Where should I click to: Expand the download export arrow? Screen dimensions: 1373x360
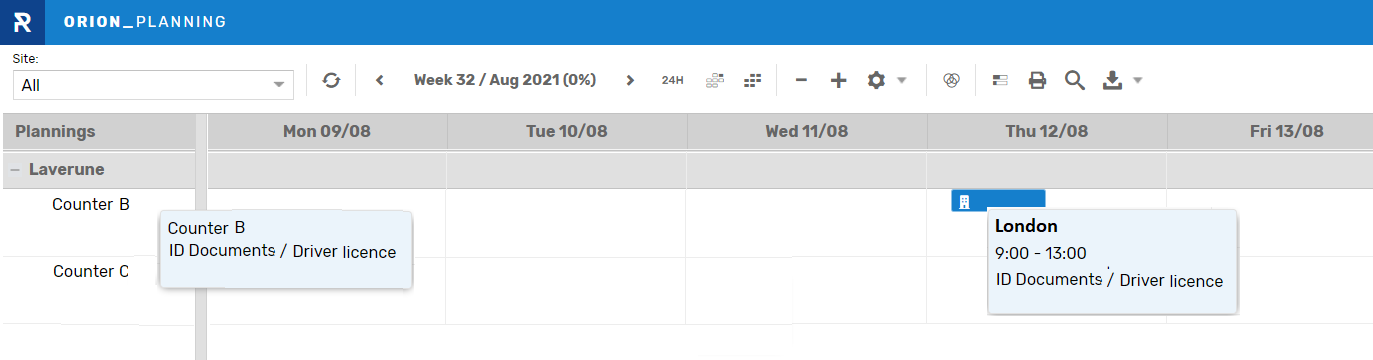(1137, 81)
